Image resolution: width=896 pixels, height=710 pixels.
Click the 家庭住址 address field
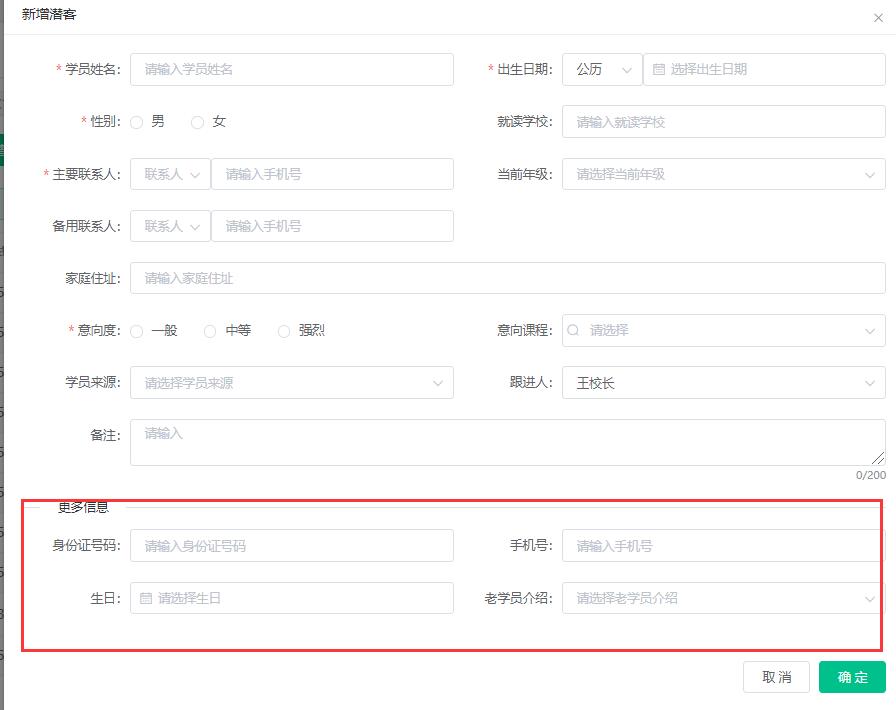pyautogui.click(x=507, y=278)
